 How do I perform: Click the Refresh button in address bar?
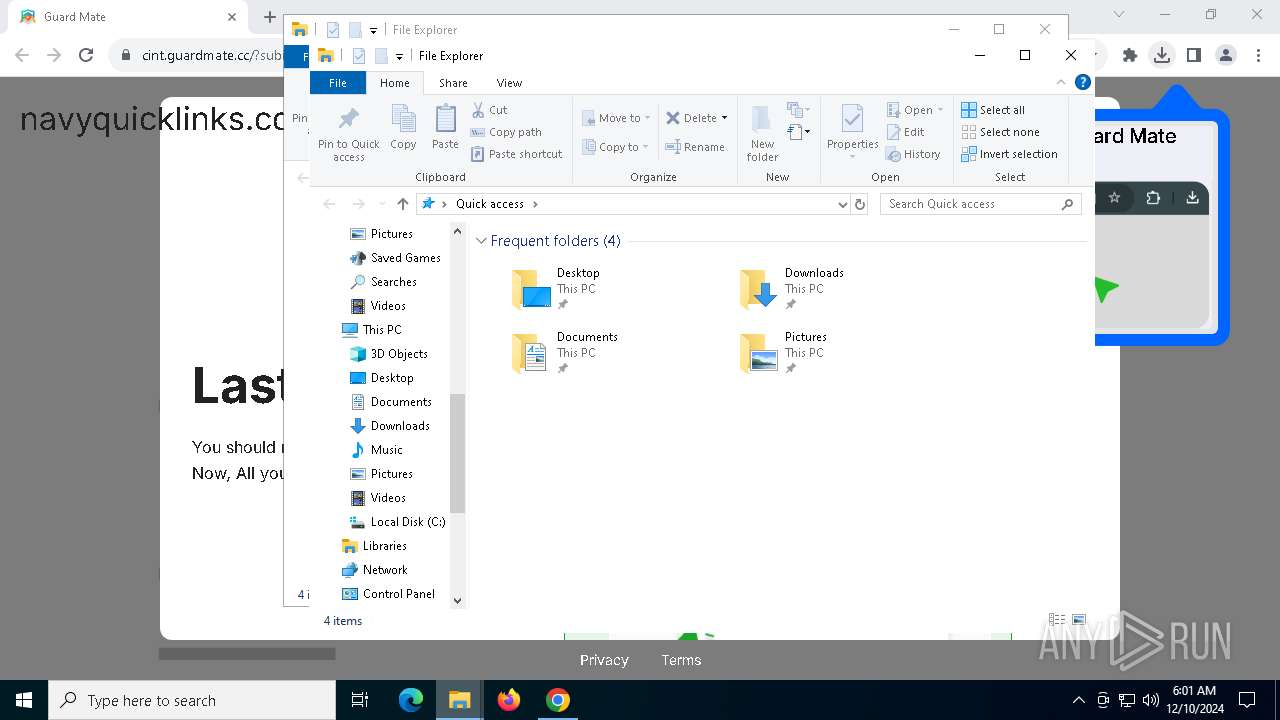859,204
